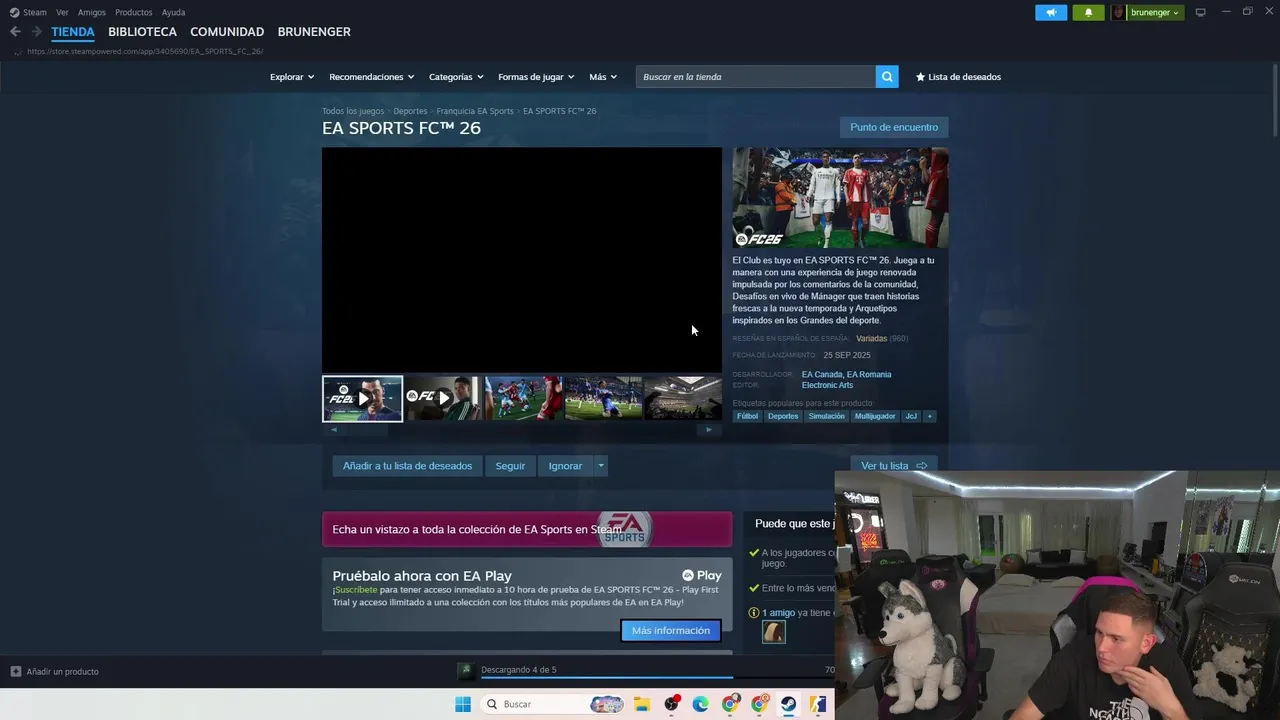Expand the Explorar dropdown
The image size is (1280, 720).
[x=292, y=77]
